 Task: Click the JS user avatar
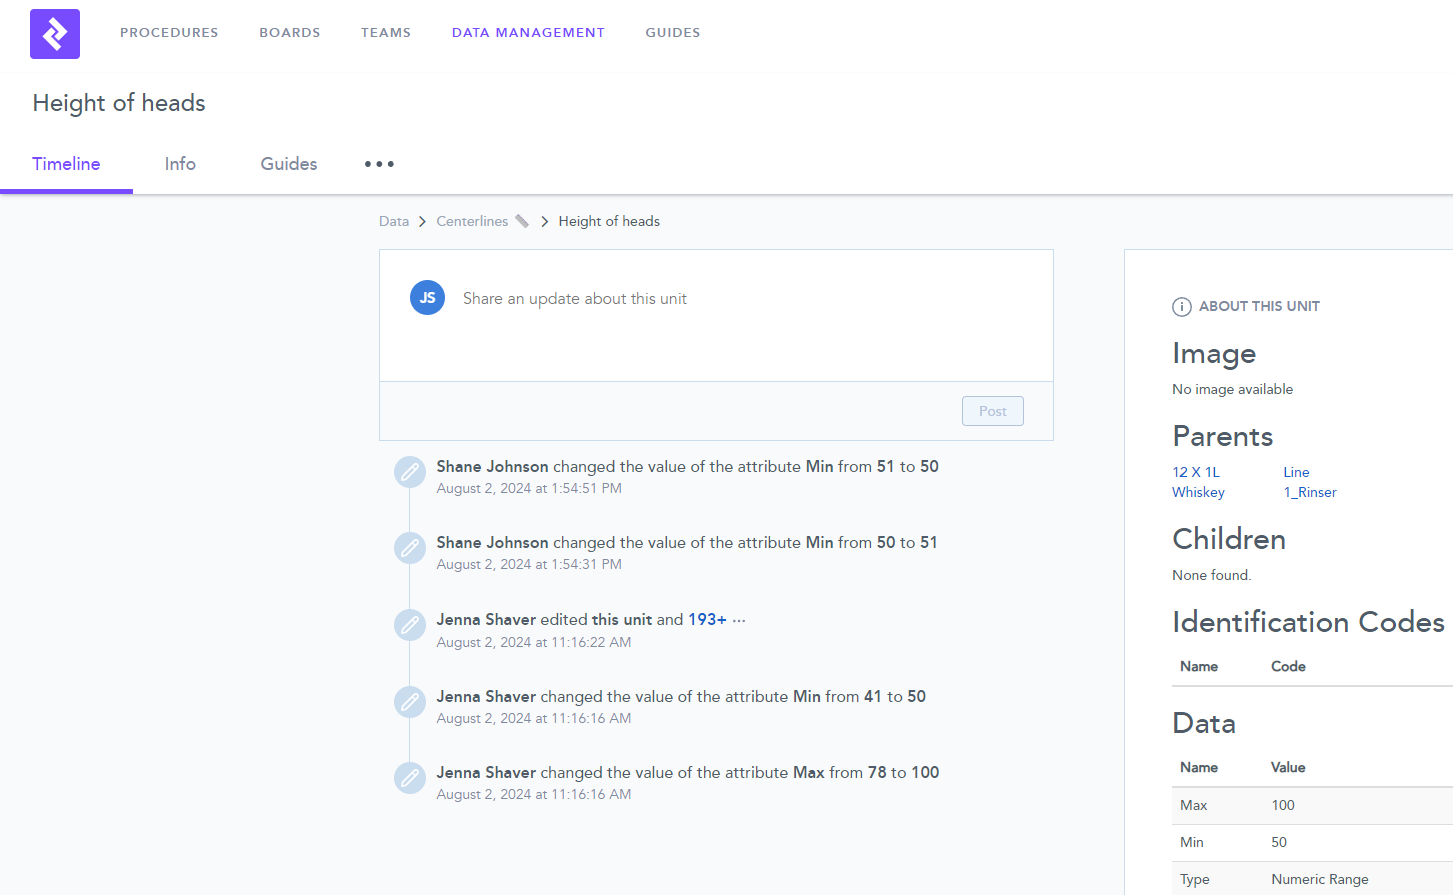[427, 298]
